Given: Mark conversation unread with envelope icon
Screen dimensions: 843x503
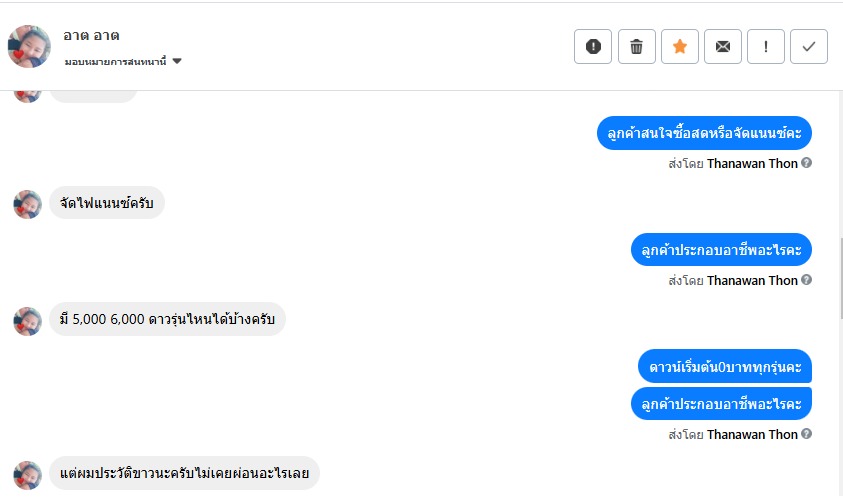Looking at the screenshot, I should click(722, 47).
